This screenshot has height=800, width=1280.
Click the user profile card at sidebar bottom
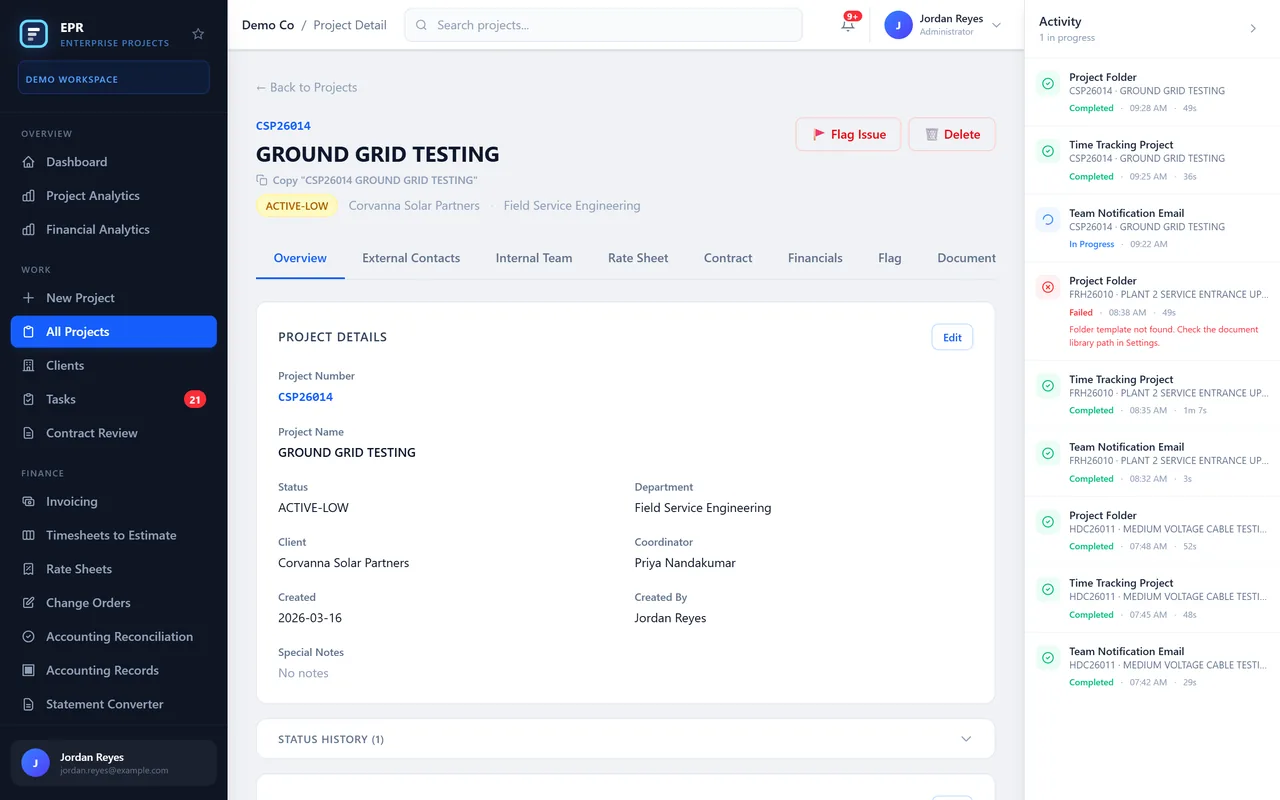tap(113, 763)
